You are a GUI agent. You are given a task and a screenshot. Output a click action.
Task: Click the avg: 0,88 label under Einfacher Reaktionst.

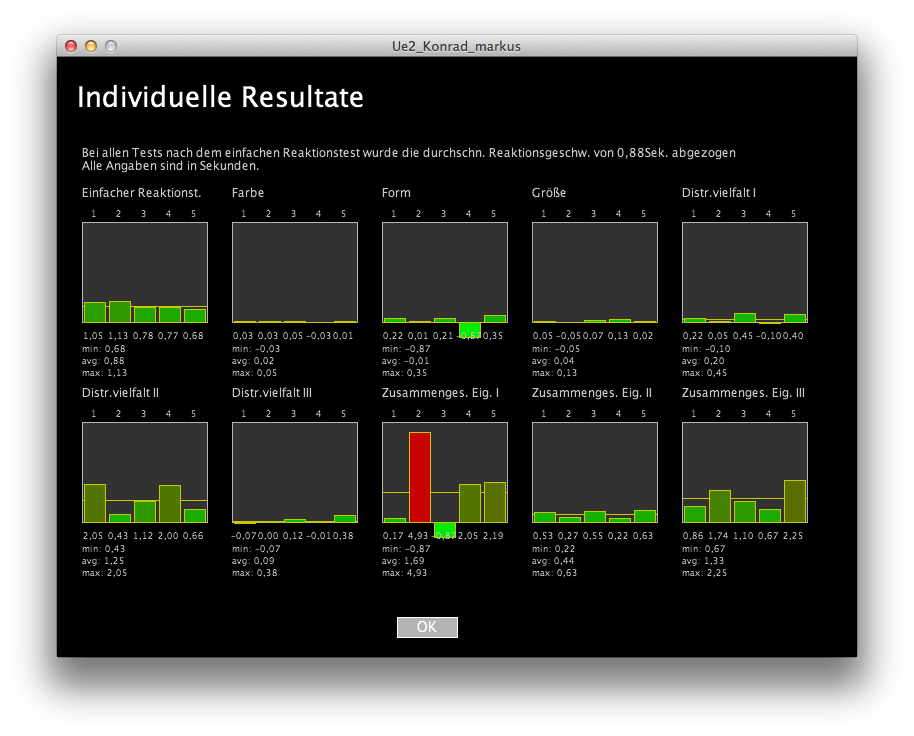coord(103,360)
